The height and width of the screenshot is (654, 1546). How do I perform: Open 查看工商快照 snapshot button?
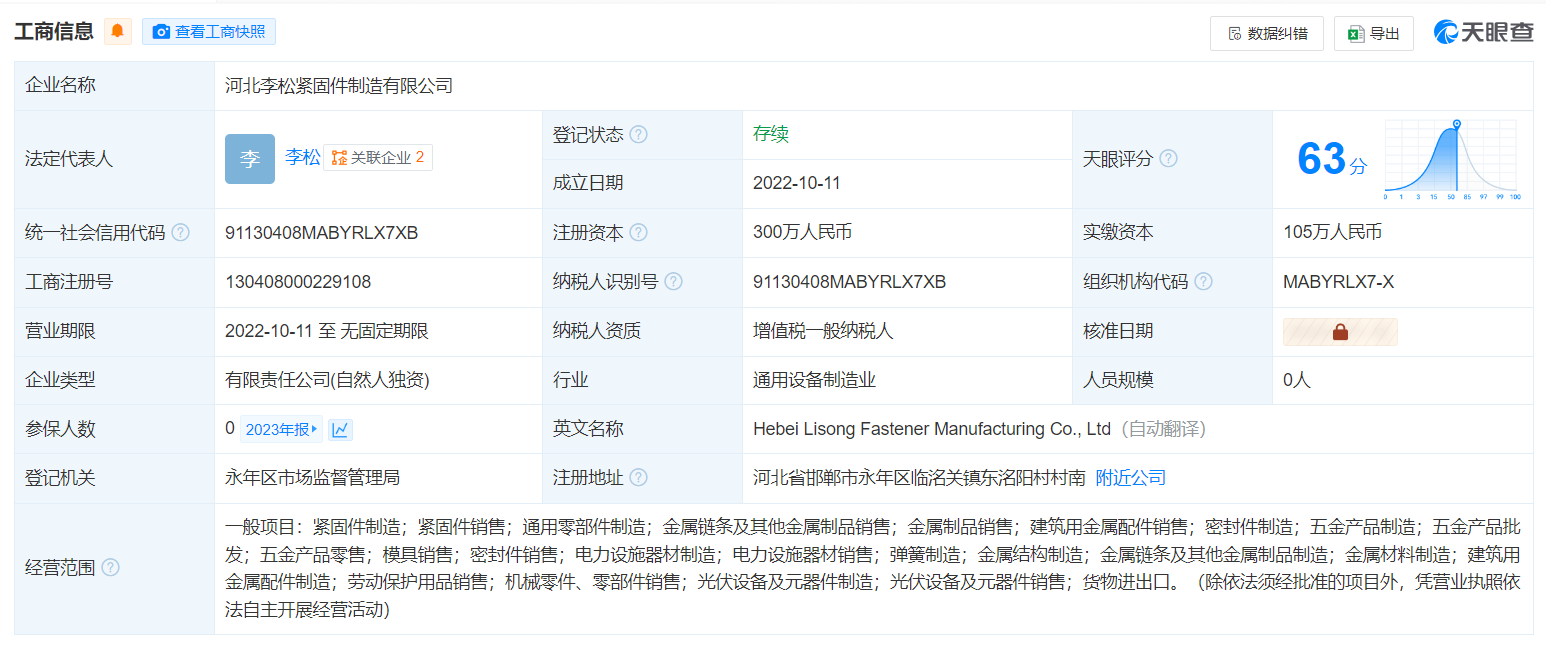(x=209, y=32)
